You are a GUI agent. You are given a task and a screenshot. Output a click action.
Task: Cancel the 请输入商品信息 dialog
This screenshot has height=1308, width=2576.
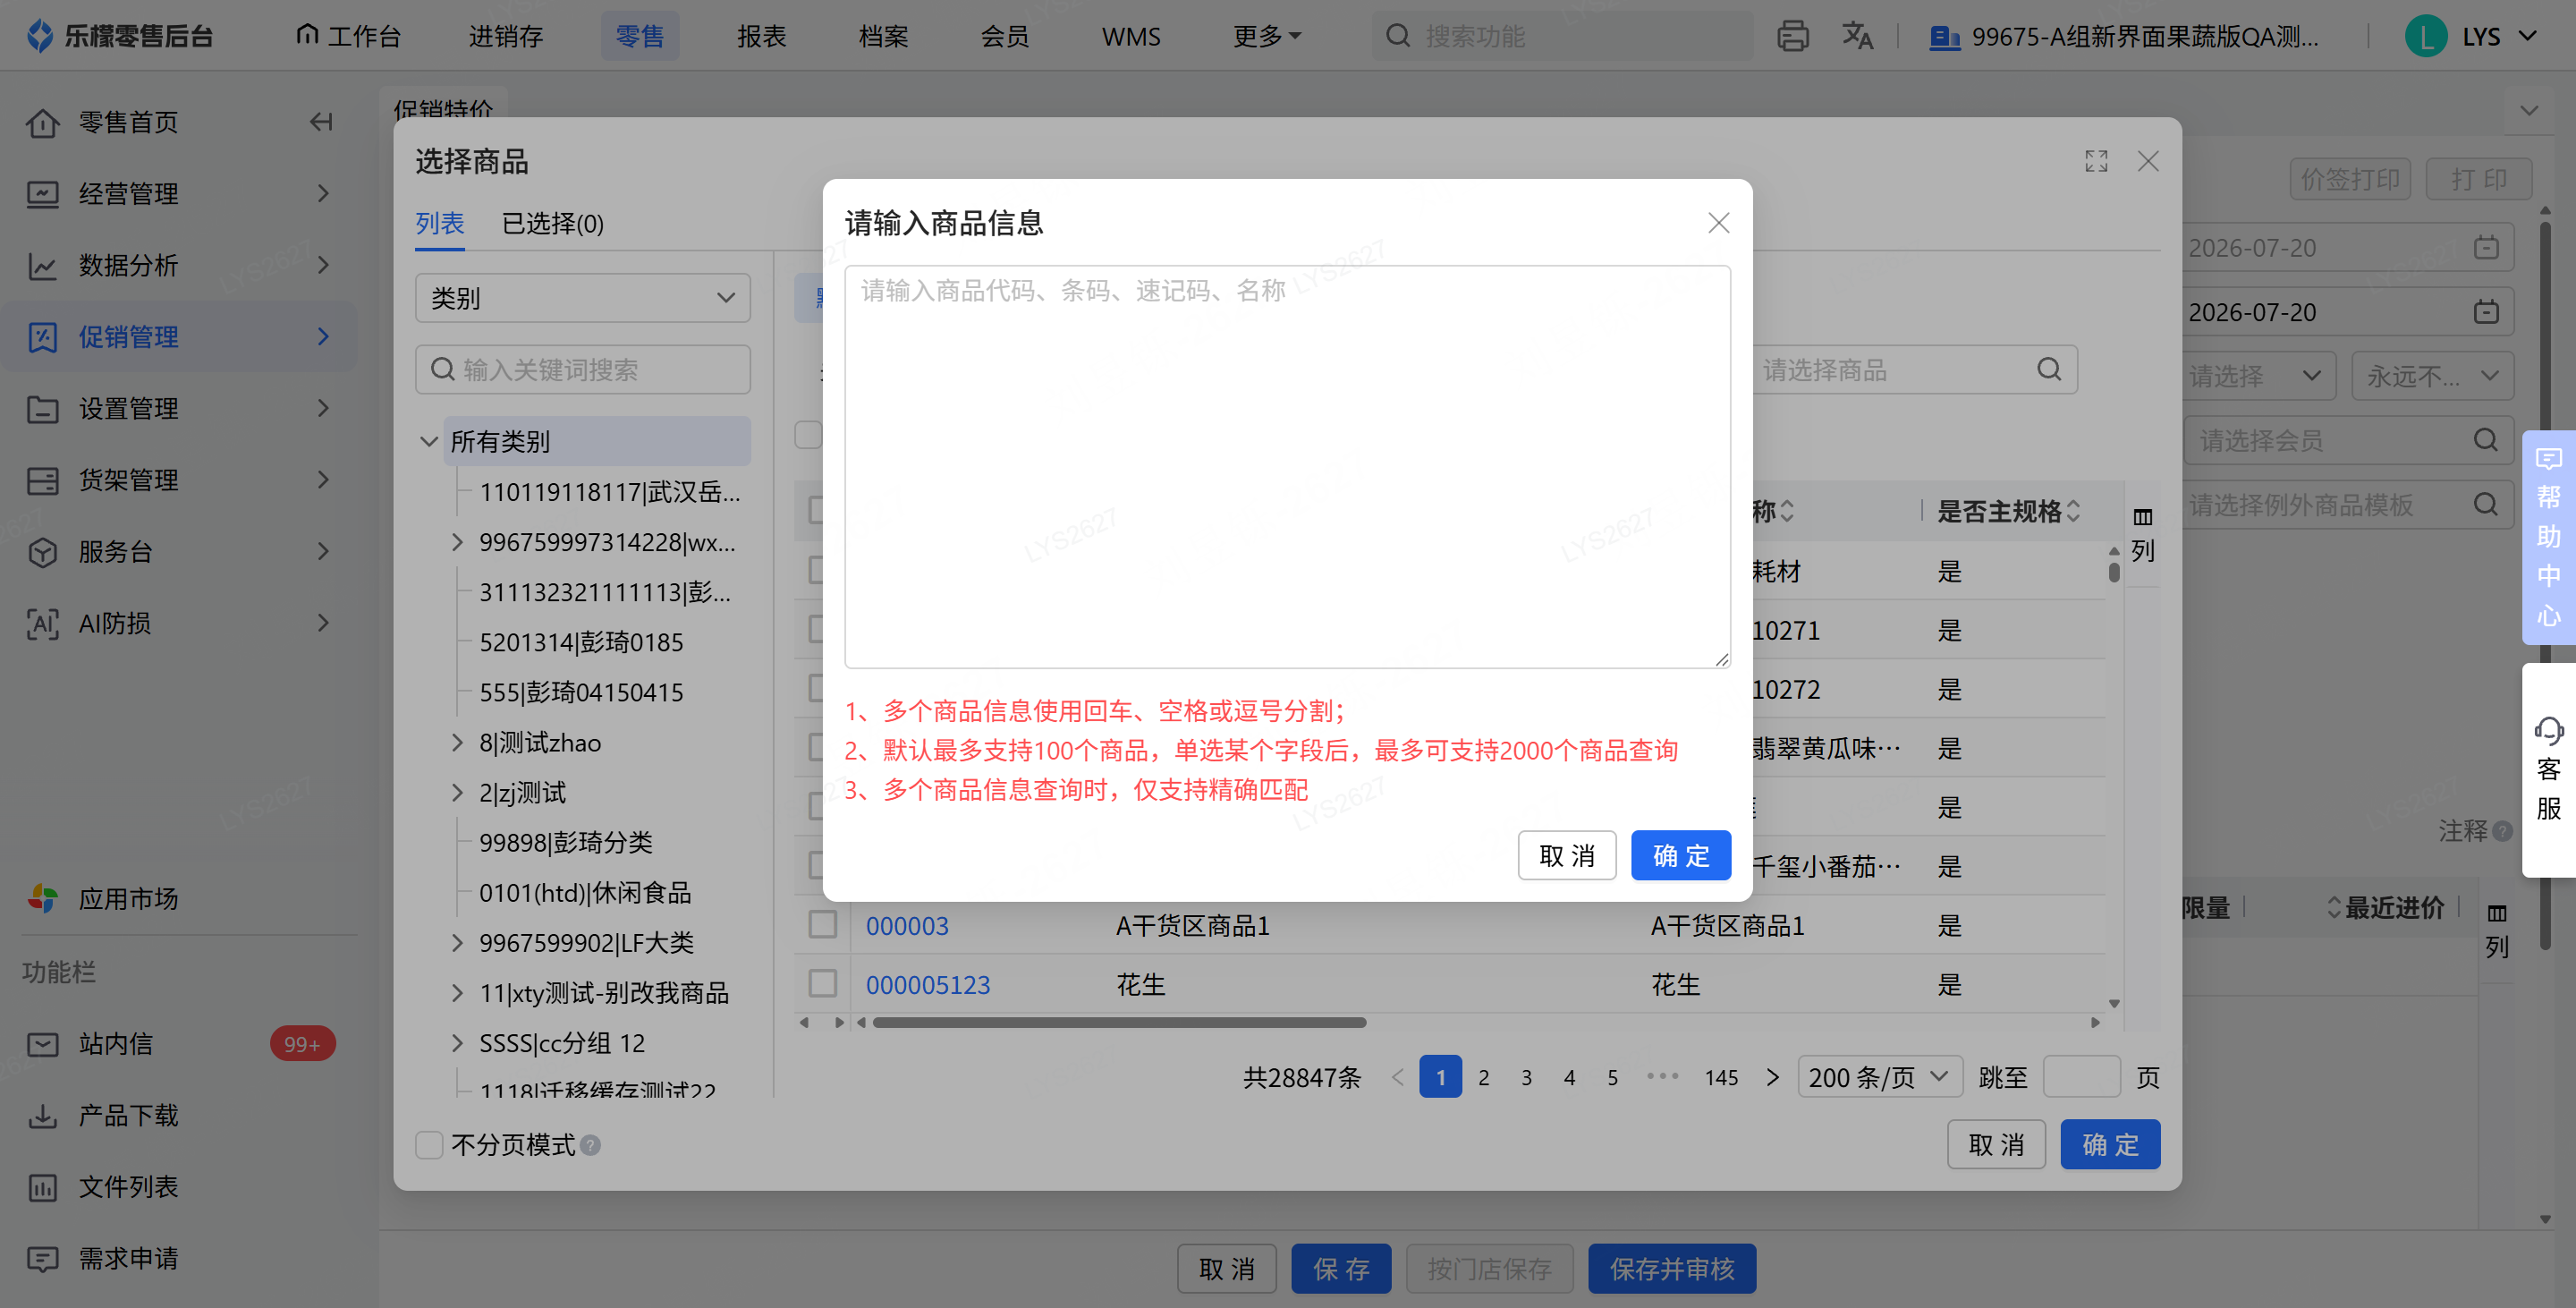(1567, 855)
